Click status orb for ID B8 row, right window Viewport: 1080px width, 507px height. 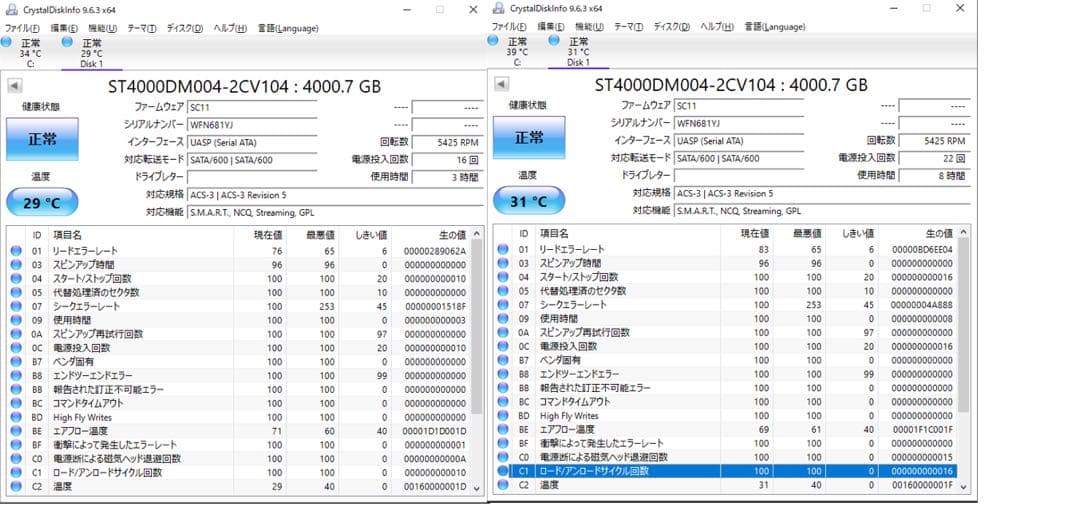click(x=503, y=374)
